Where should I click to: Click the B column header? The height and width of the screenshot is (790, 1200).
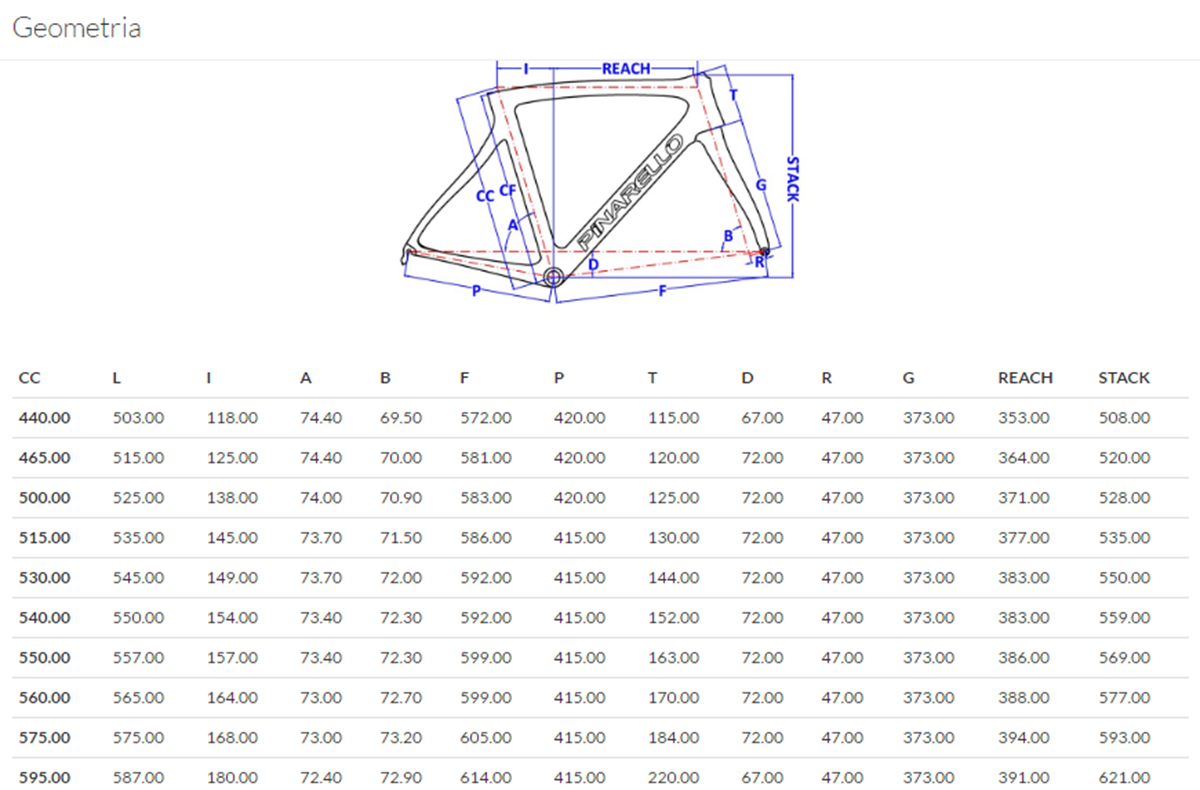coord(385,378)
